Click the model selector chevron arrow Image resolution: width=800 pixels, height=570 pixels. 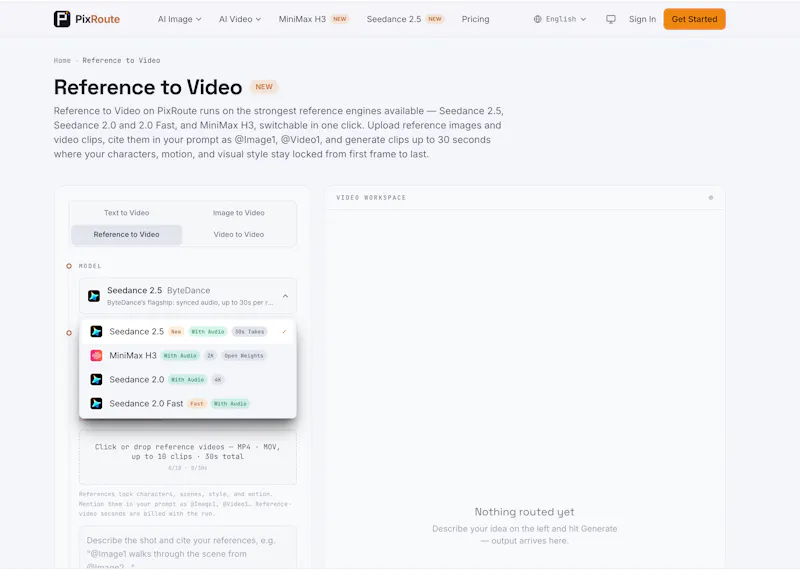[285, 296]
